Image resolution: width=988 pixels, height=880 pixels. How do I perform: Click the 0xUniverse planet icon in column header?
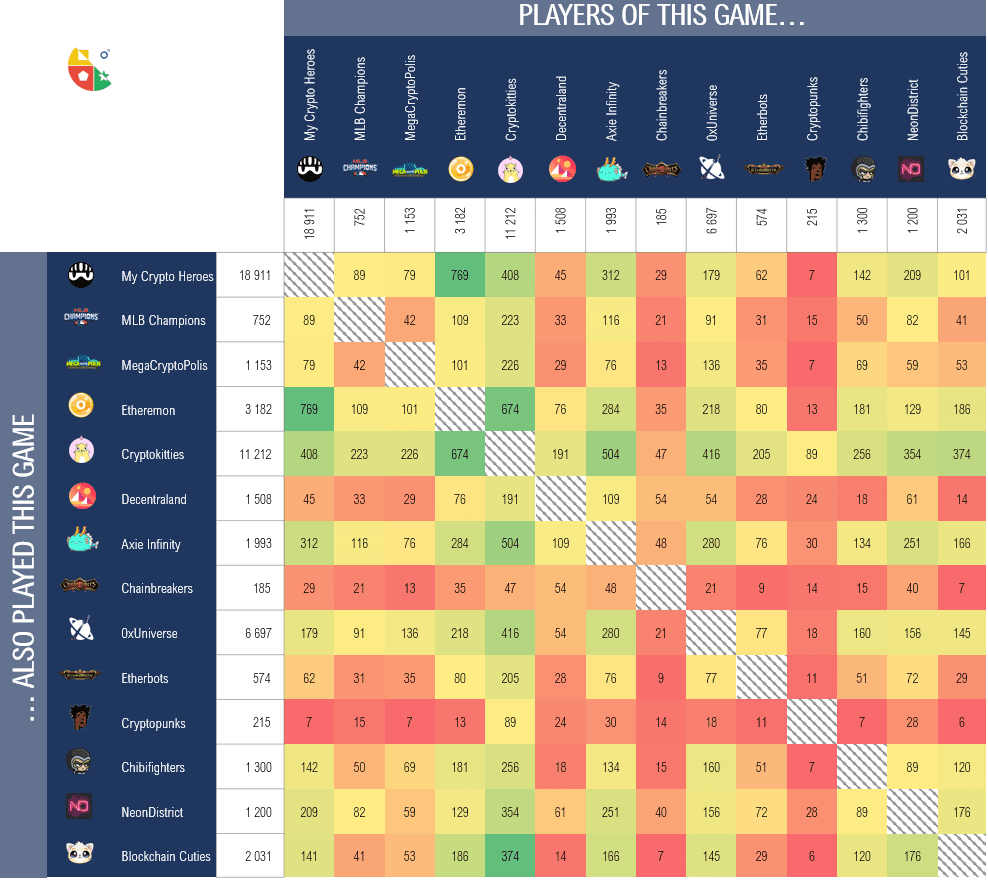click(x=712, y=168)
